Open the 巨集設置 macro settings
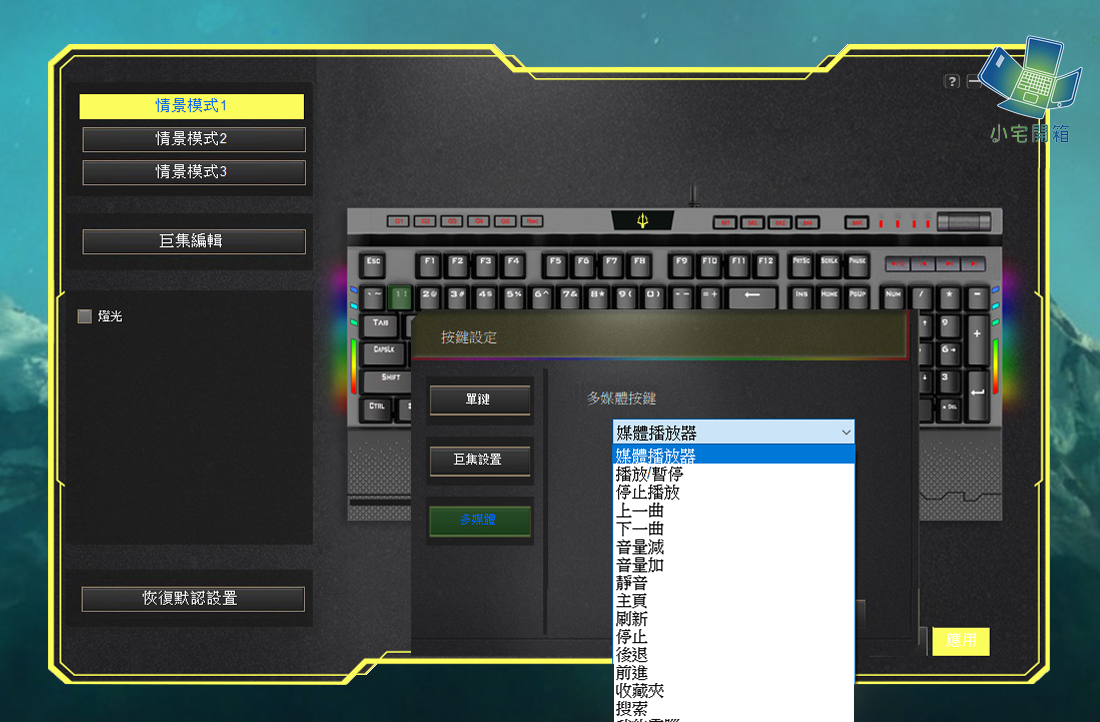 pyautogui.click(x=480, y=460)
